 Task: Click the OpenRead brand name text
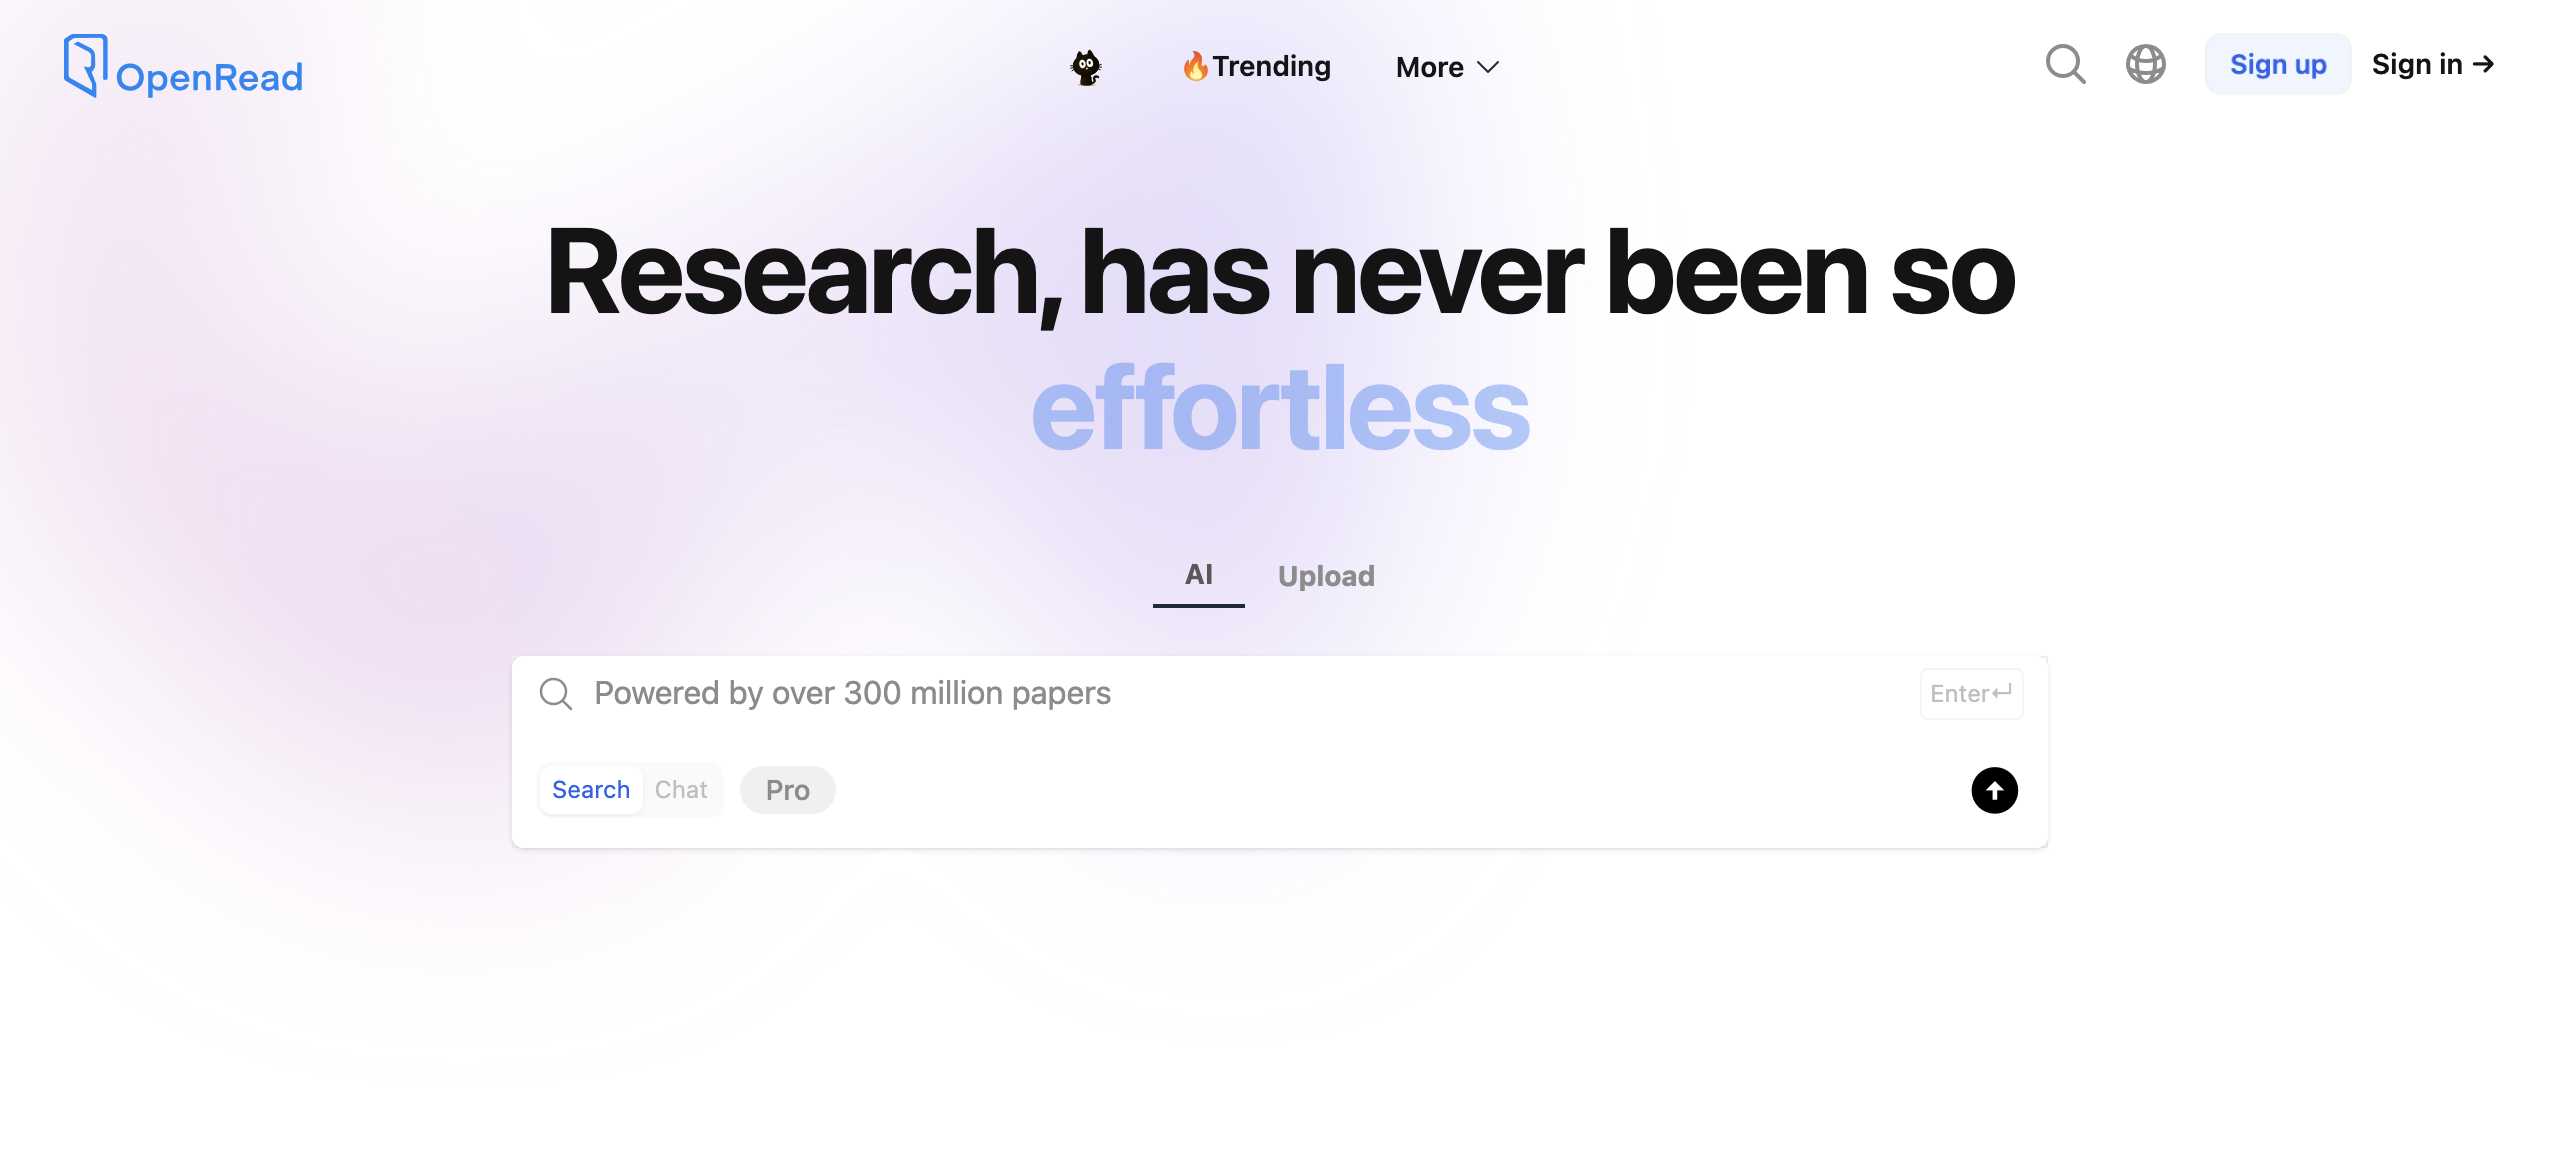click(209, 77)
